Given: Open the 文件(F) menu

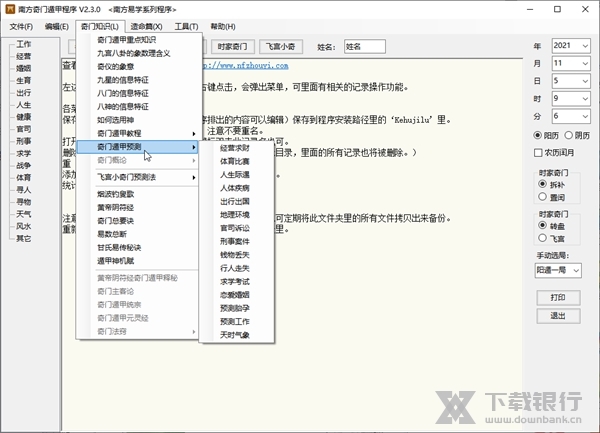Looking at the screenshot, I should coord(21,26).
